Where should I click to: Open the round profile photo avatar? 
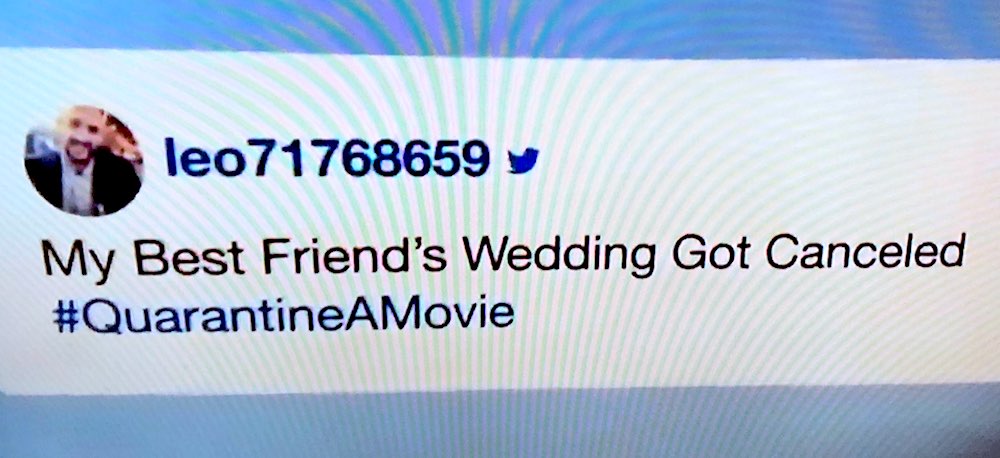(84, 161)
